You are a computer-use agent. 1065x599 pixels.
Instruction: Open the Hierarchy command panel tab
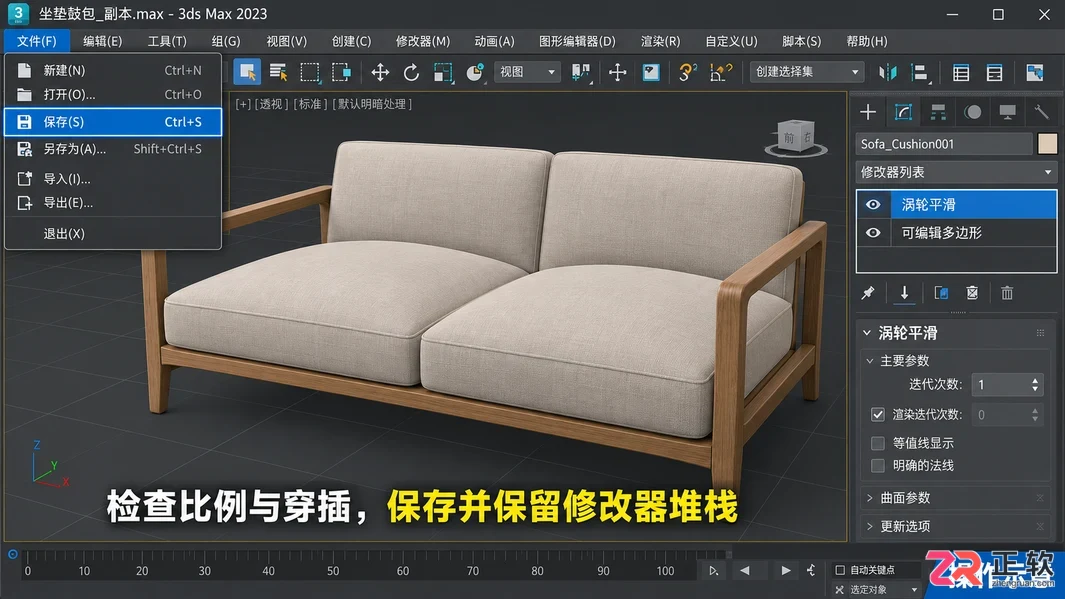[x=938, y=112]
